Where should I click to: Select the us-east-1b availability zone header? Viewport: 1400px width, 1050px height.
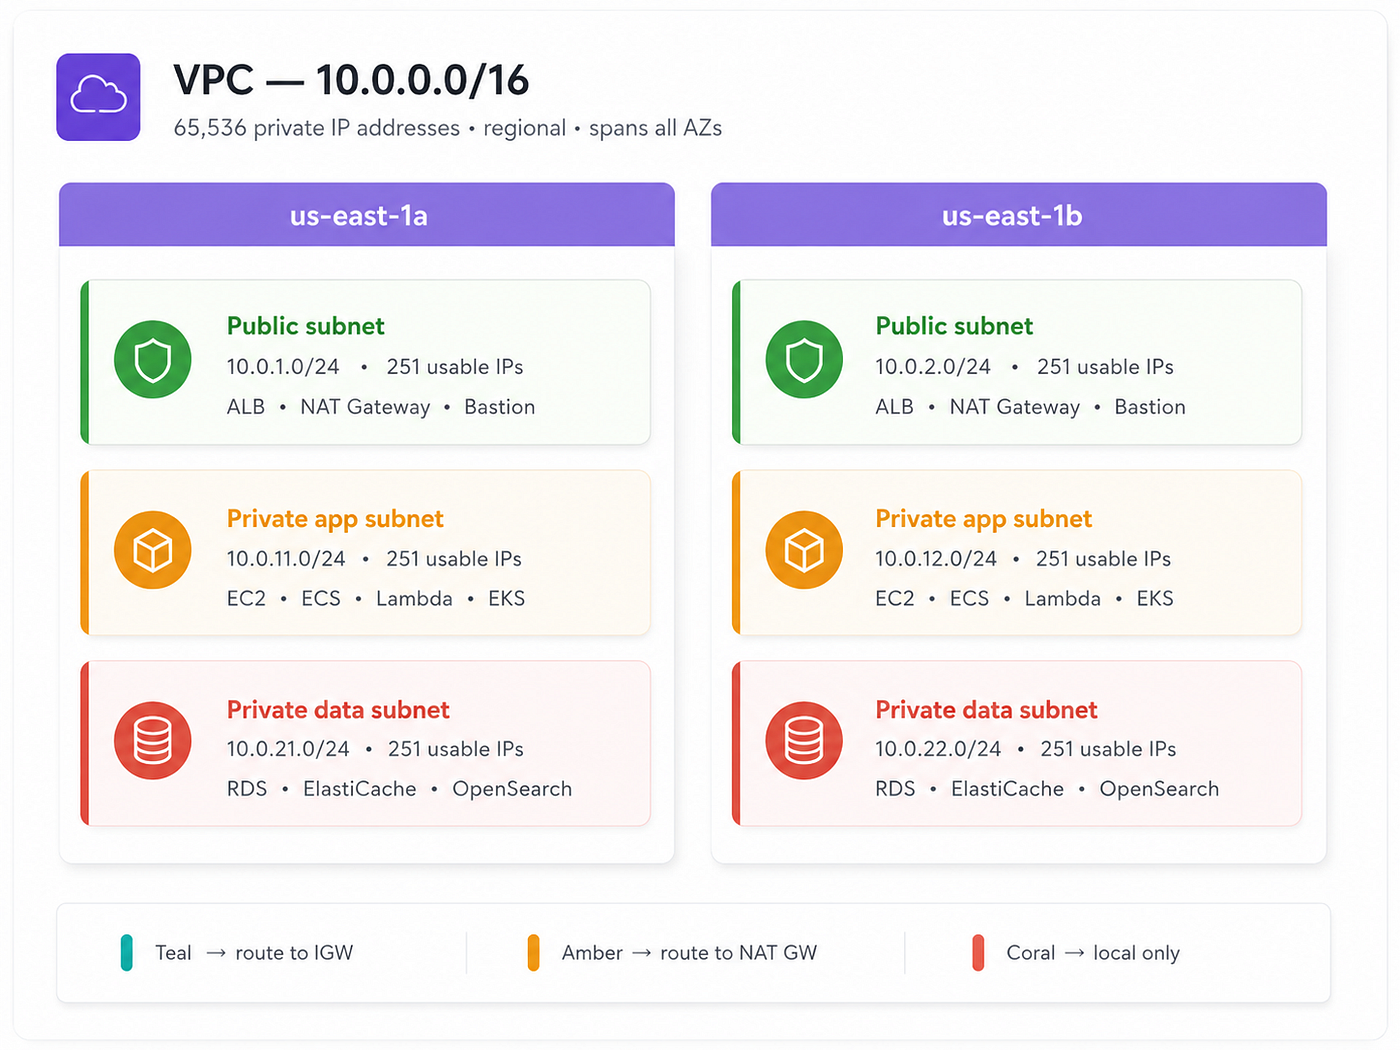[x=1019, y=215]
